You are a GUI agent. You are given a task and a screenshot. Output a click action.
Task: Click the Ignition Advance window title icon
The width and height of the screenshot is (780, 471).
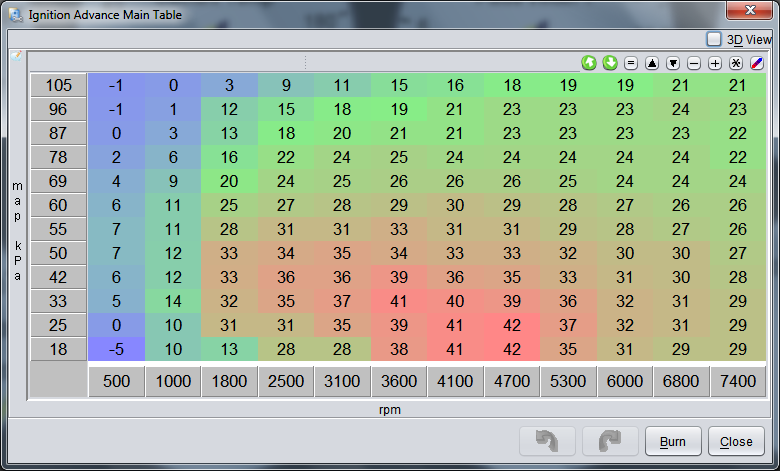(x=16, y=15)
